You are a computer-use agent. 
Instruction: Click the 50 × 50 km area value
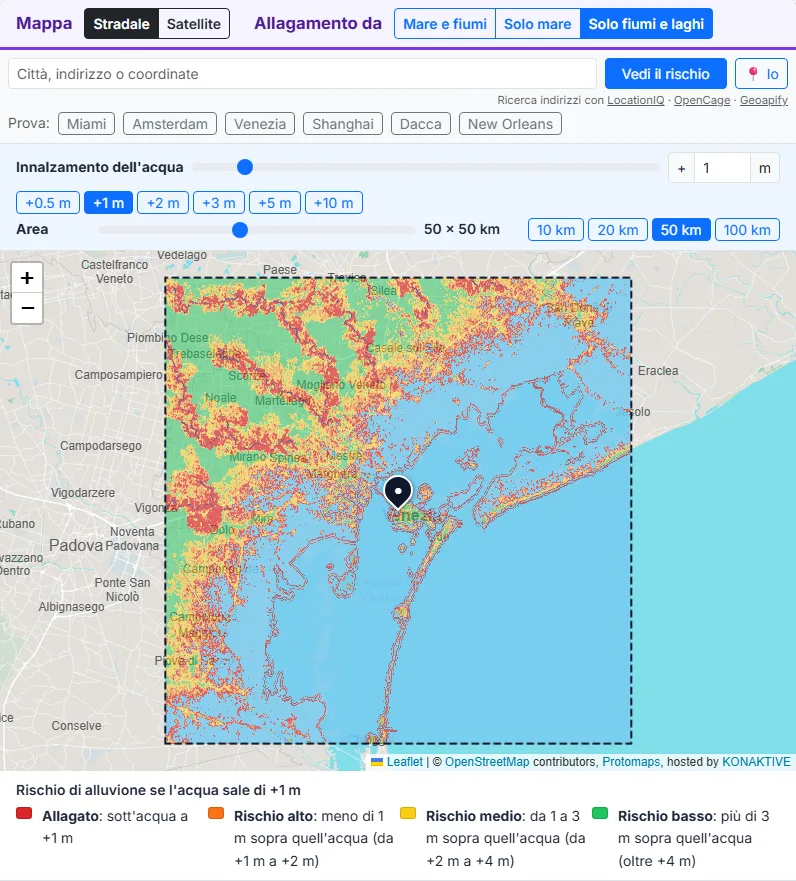[x=462, y=229]
